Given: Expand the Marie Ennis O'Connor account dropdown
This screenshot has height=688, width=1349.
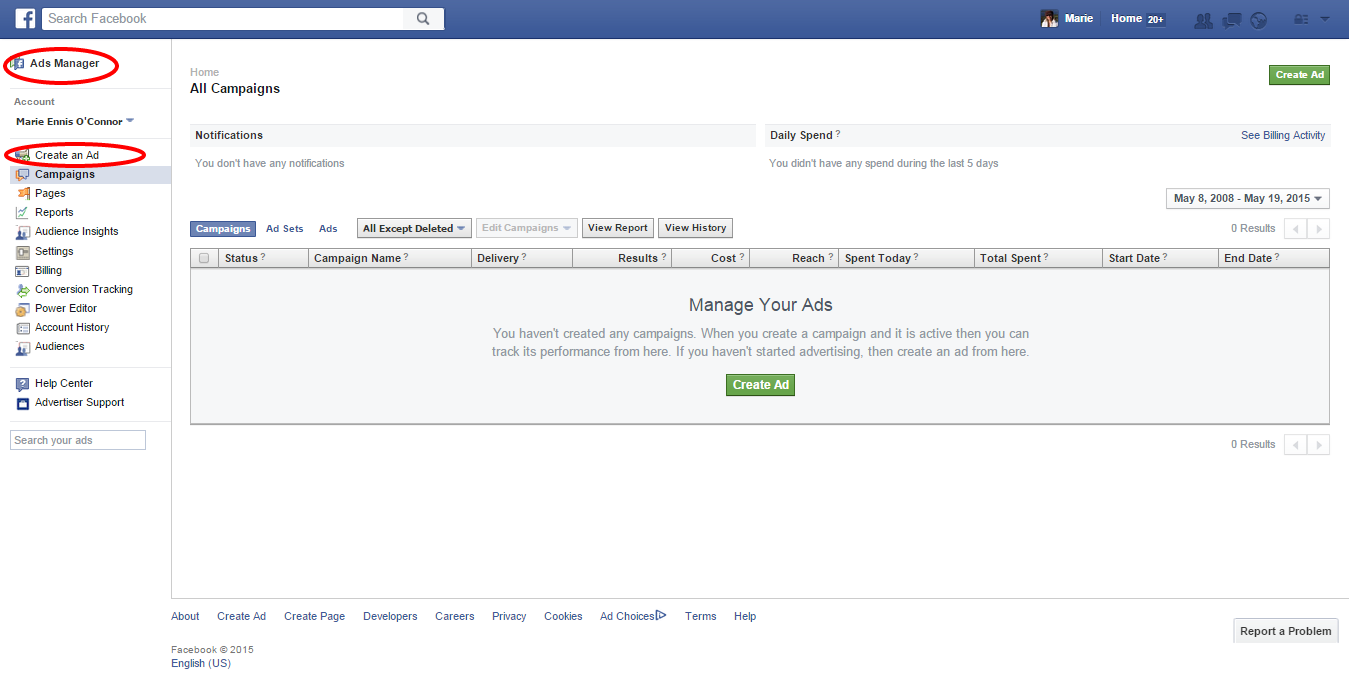Looking at the screenshot, I should (x=75, y=121).
